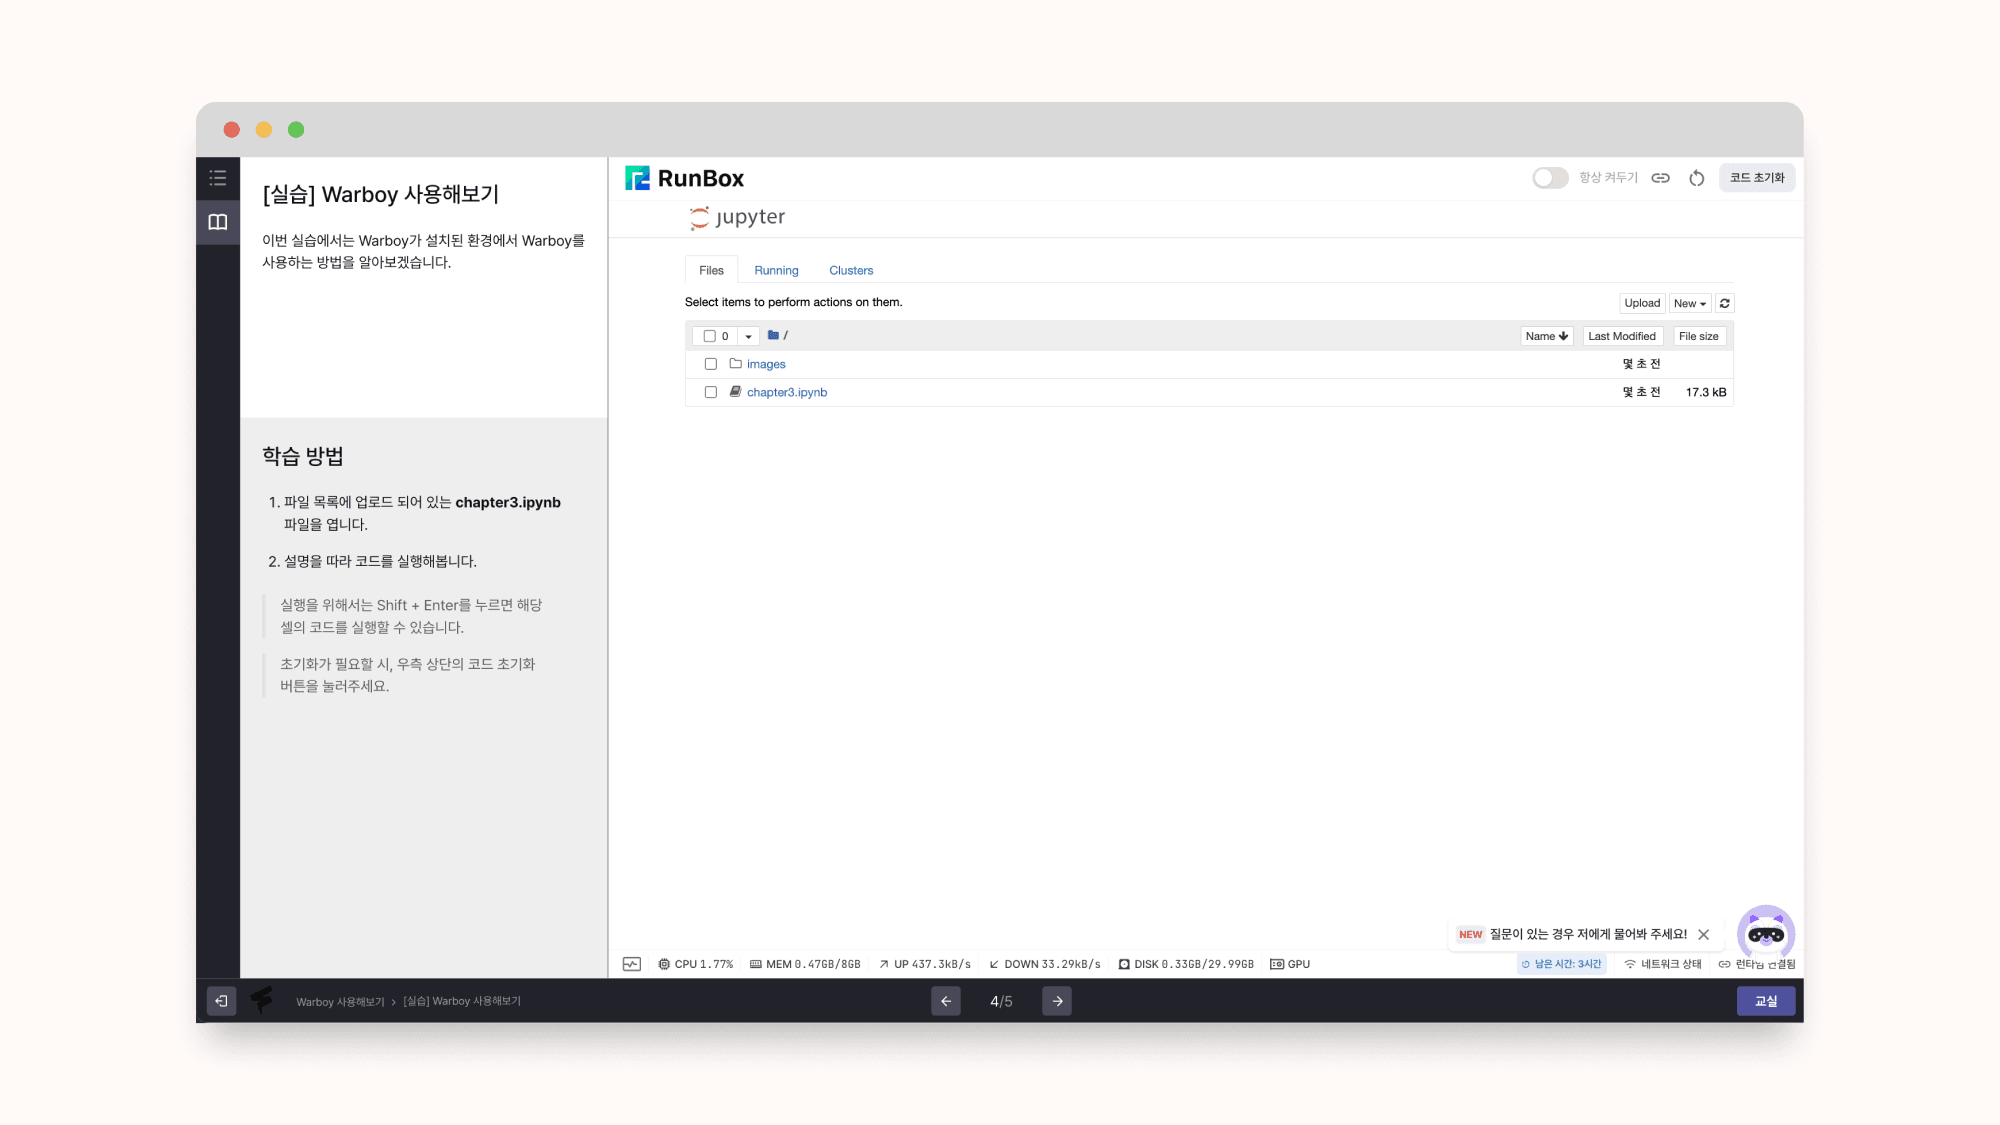2000x1125 pixels.
Task: Open the table of contents list icon
Action: point(217,178)
